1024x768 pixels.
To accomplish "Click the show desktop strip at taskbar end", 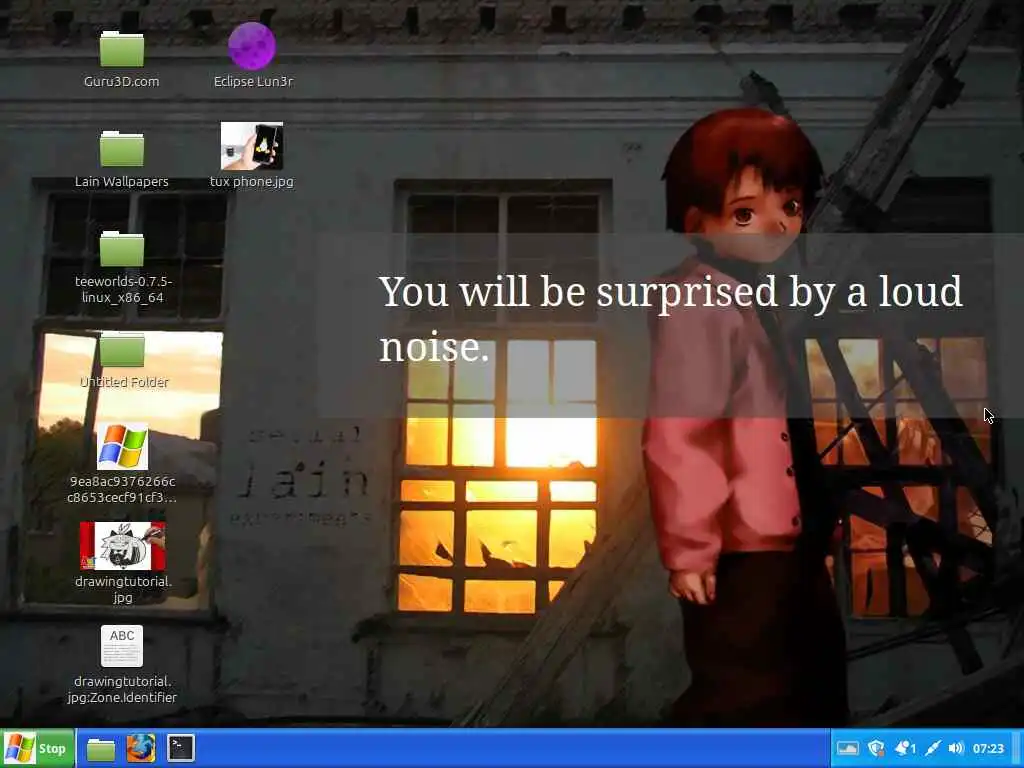I will tap(1017, 748).
